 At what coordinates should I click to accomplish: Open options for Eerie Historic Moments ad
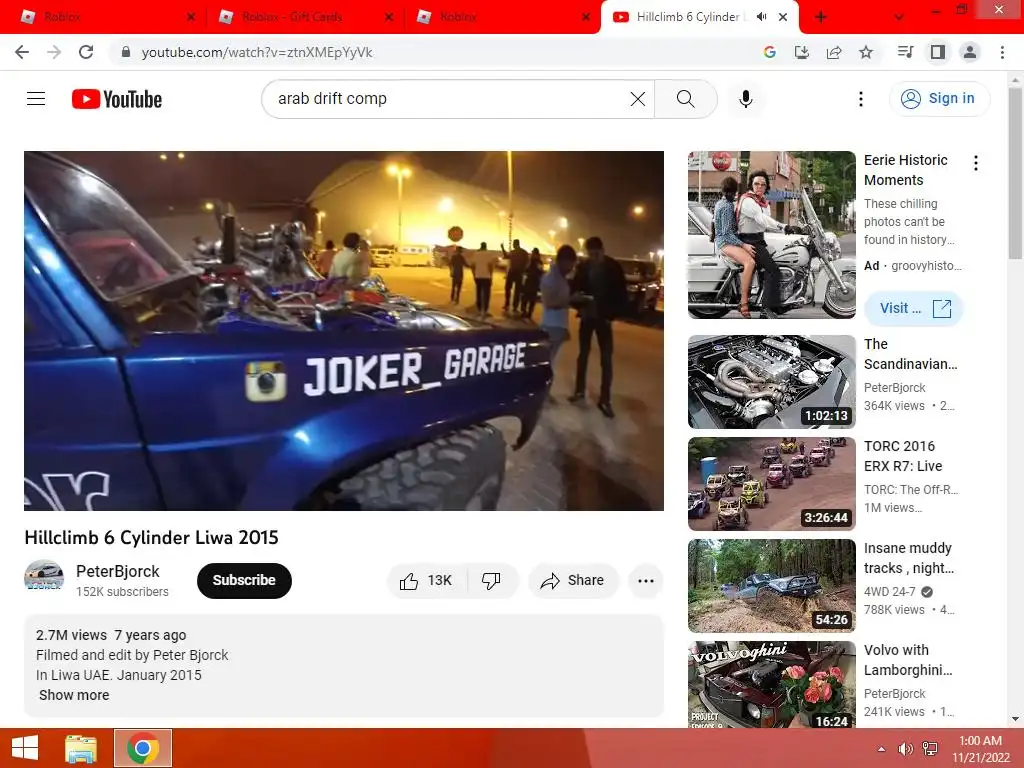tap(976, 163)
